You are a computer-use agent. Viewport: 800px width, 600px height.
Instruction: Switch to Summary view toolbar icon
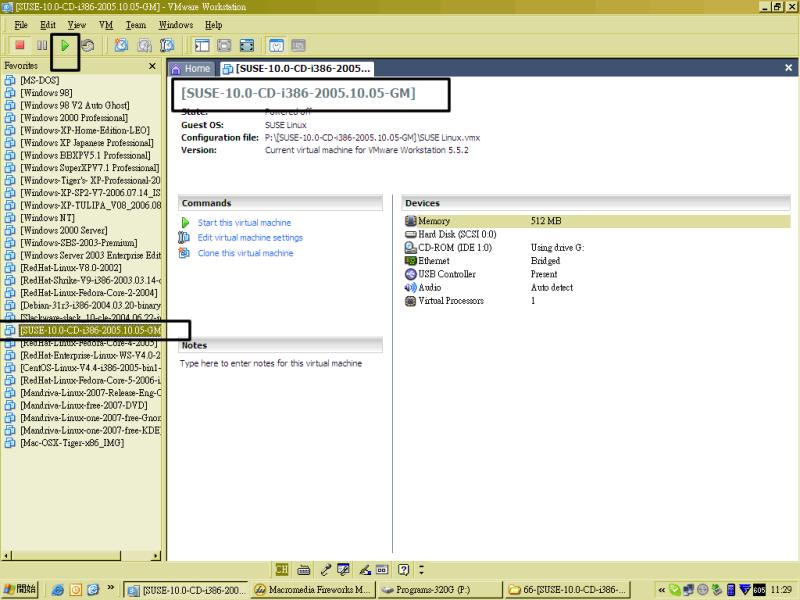(x=276, y=45)
